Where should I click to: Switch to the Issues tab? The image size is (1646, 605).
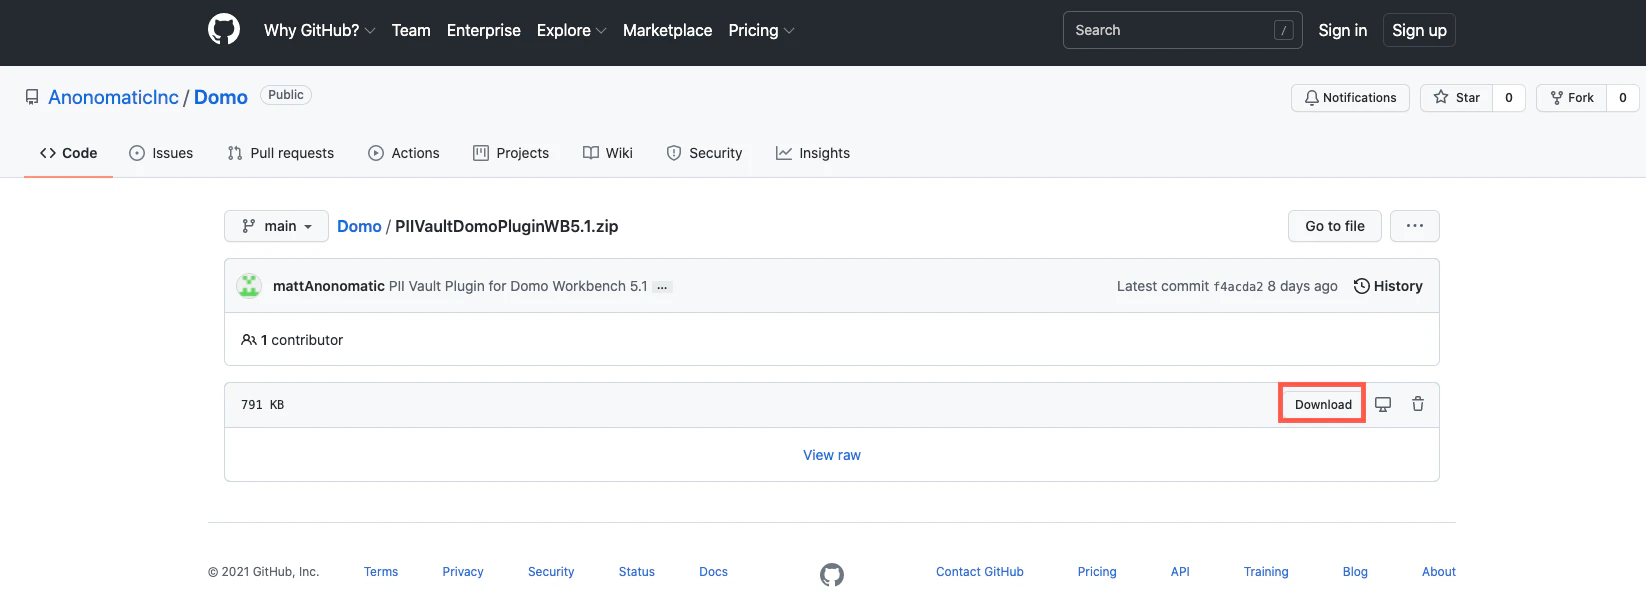(161, 153)
